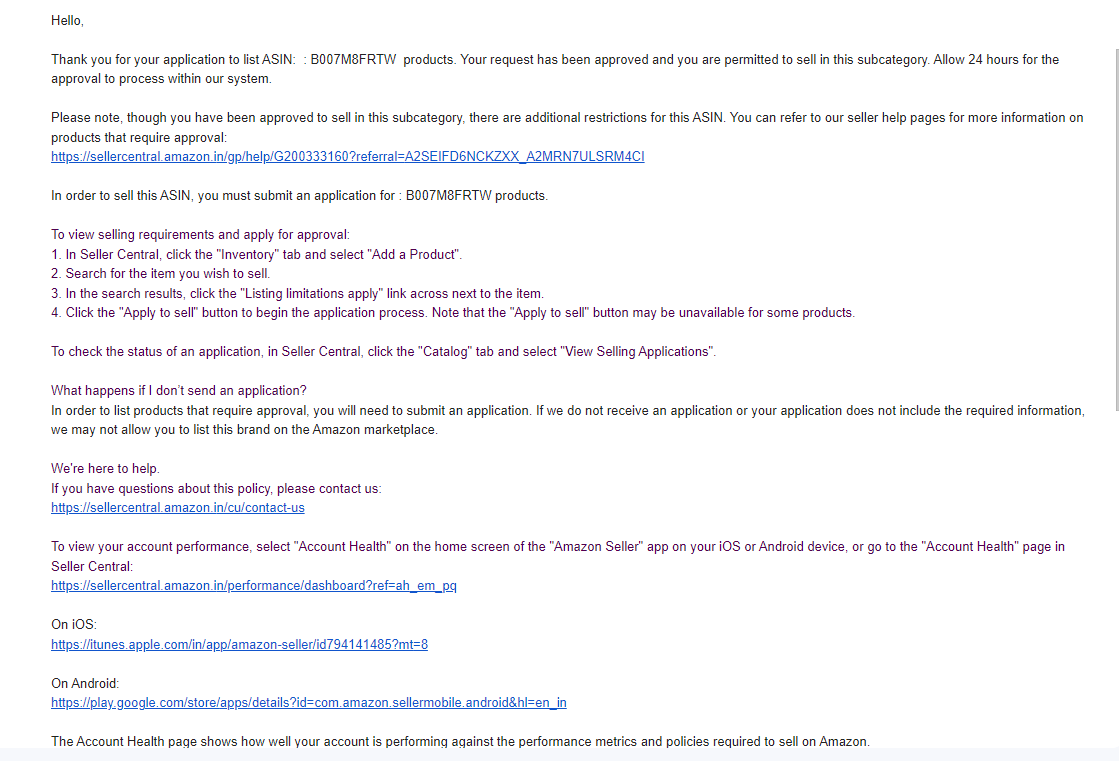This screenshot has height=761, width=1119.
Task: Click the "View Selling Applications" status line
Action: tap(383, 351)
